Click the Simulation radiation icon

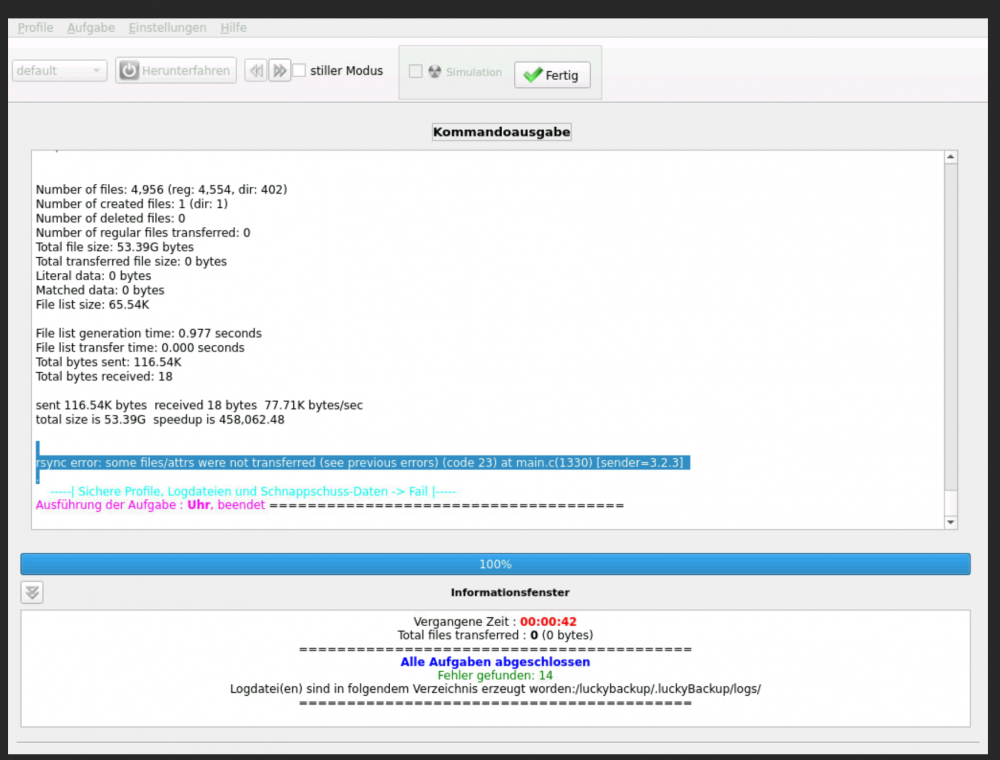tap(434, 71)
